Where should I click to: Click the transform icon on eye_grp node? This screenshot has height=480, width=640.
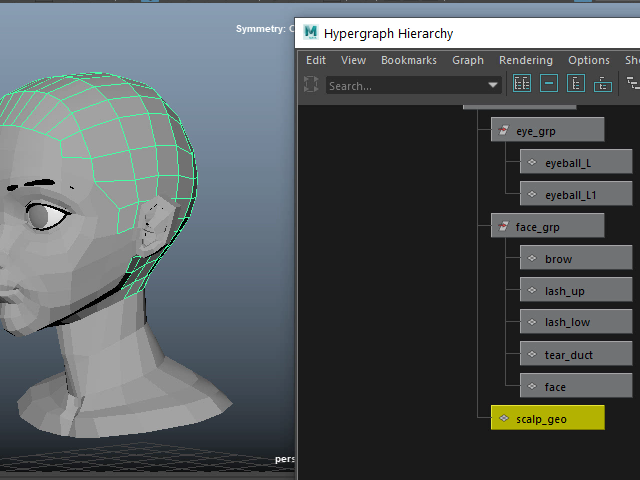coord(504,130)
